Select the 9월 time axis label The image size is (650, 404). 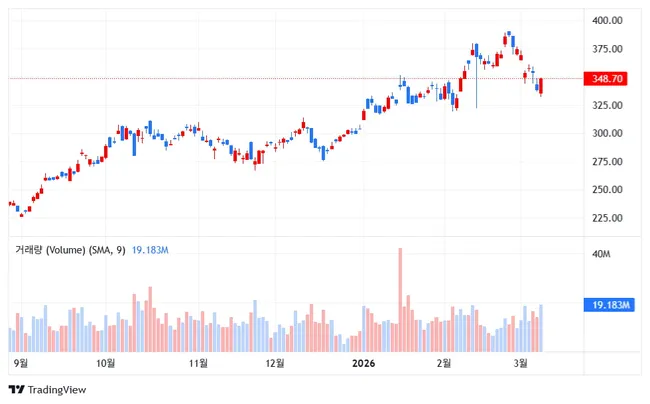[x=20, y=363]
